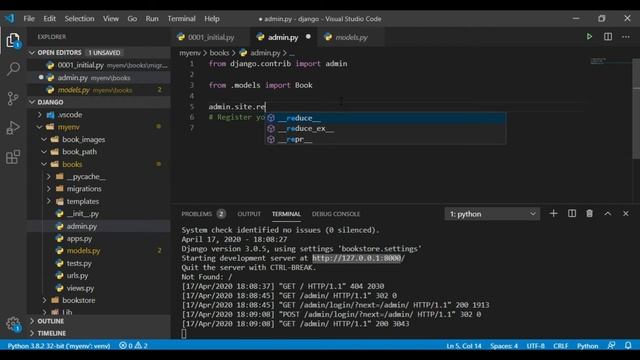The image size is (640, 360).
Task: Open the Manage gear icon
Action: (x=13, y=324)
